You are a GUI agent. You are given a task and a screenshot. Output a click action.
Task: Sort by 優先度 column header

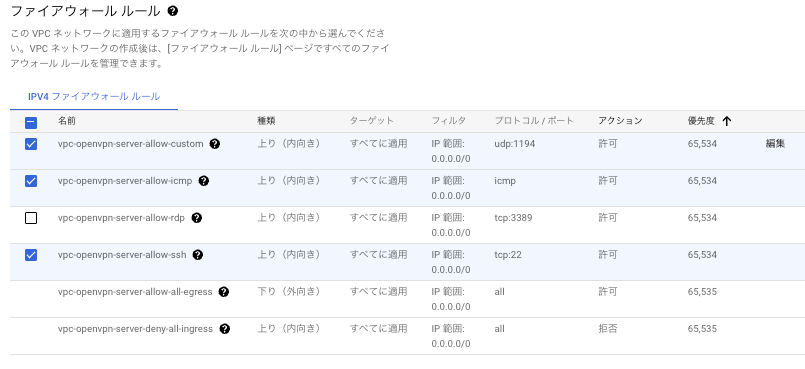point(701,121)
